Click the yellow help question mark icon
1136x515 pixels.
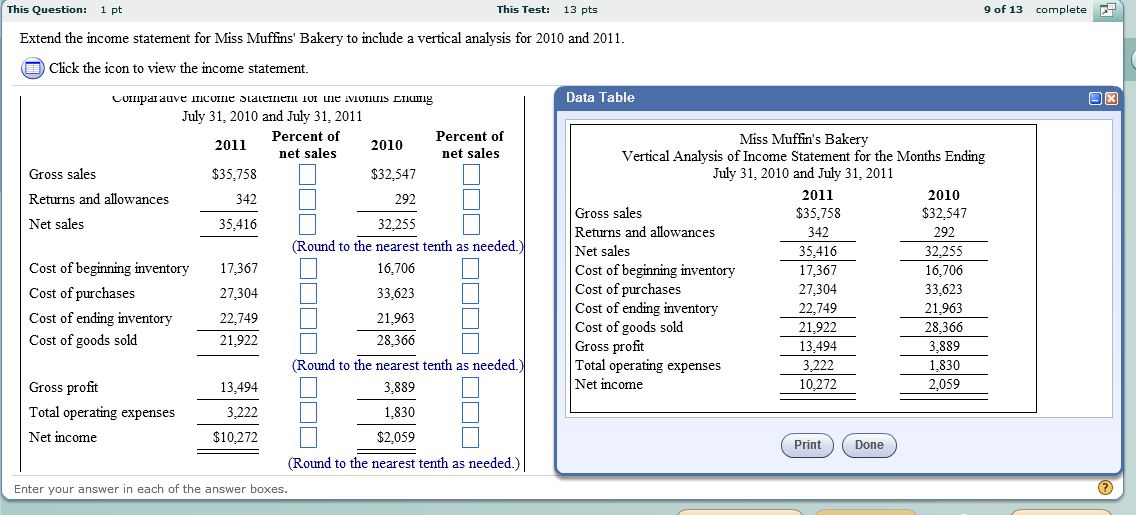coord(1105,487)
